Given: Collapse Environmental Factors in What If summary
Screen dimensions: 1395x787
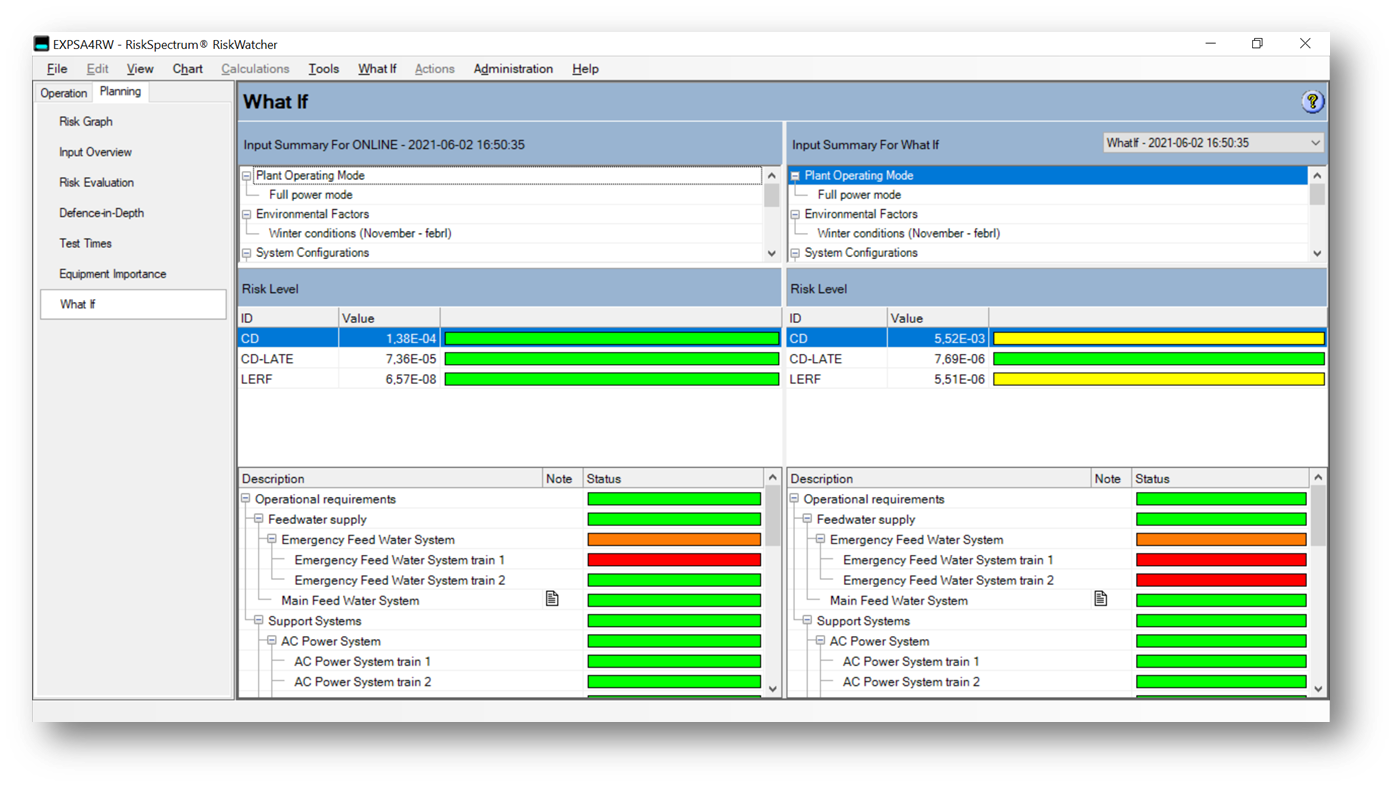Looking at the screenshot, I should (795, 215).
